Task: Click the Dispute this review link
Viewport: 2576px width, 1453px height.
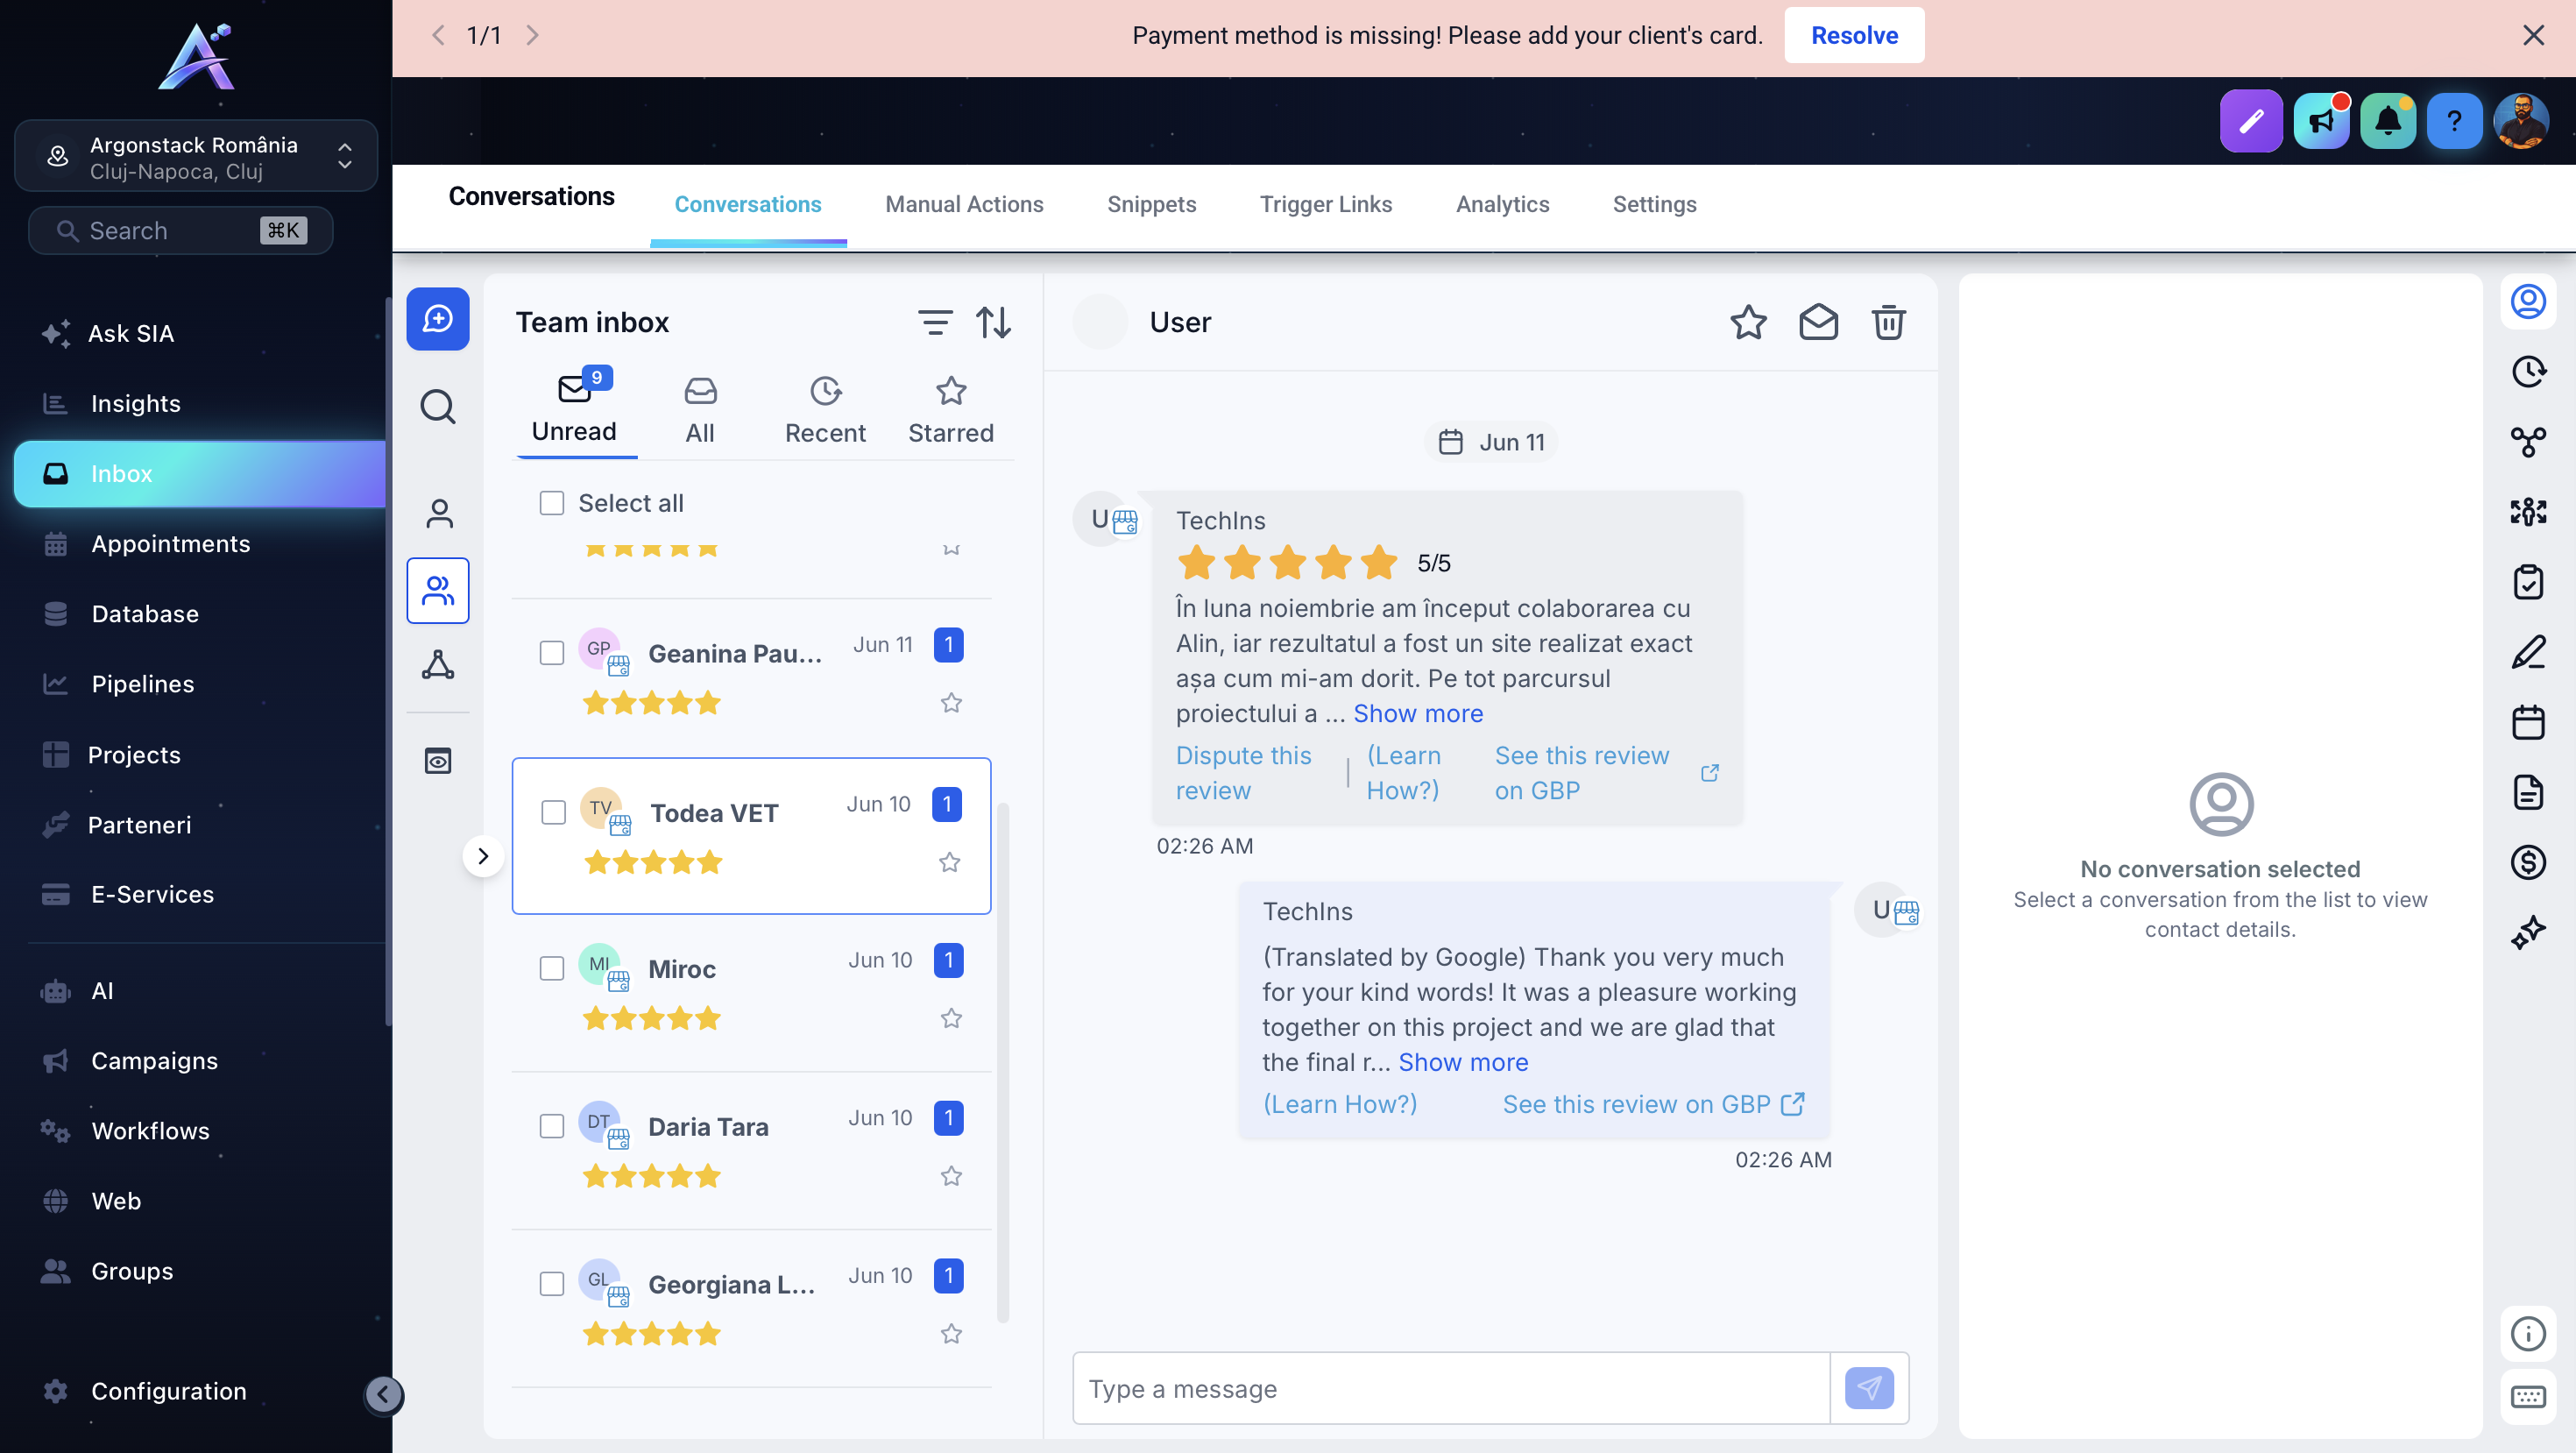Action: click(1243, 772)
